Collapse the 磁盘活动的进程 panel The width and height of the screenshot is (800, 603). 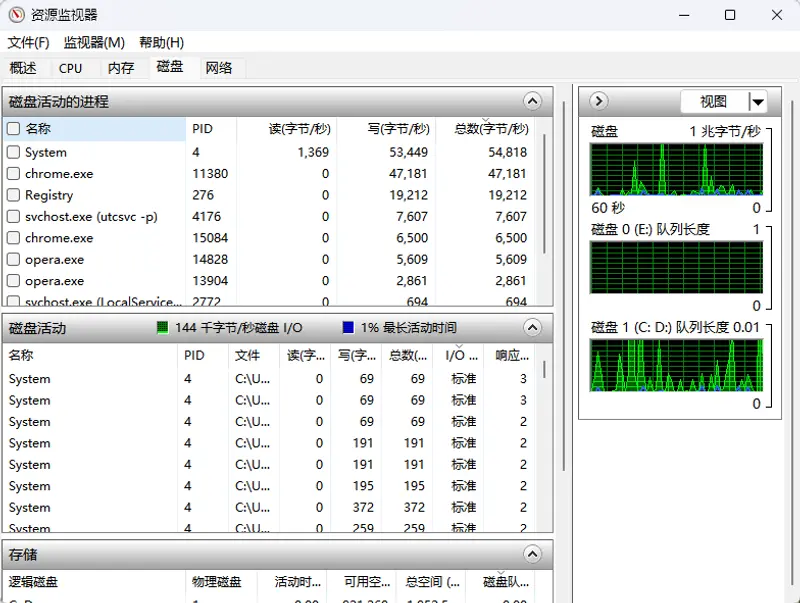[x=532, y=101]
